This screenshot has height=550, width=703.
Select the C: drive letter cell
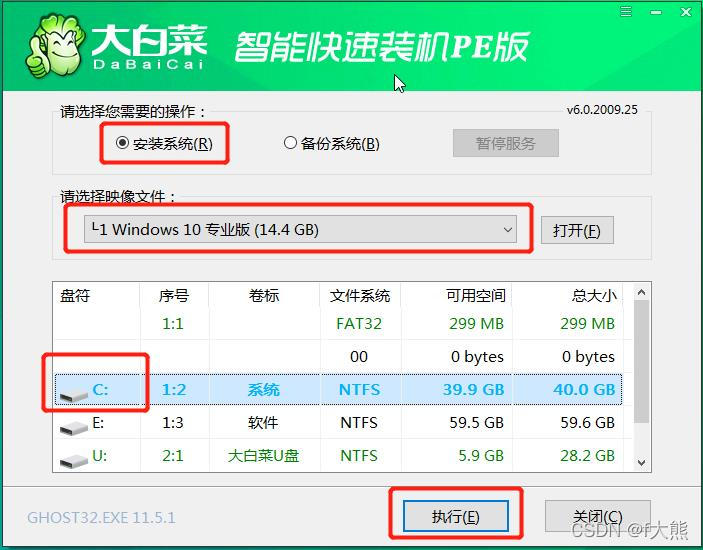[100, 390]
